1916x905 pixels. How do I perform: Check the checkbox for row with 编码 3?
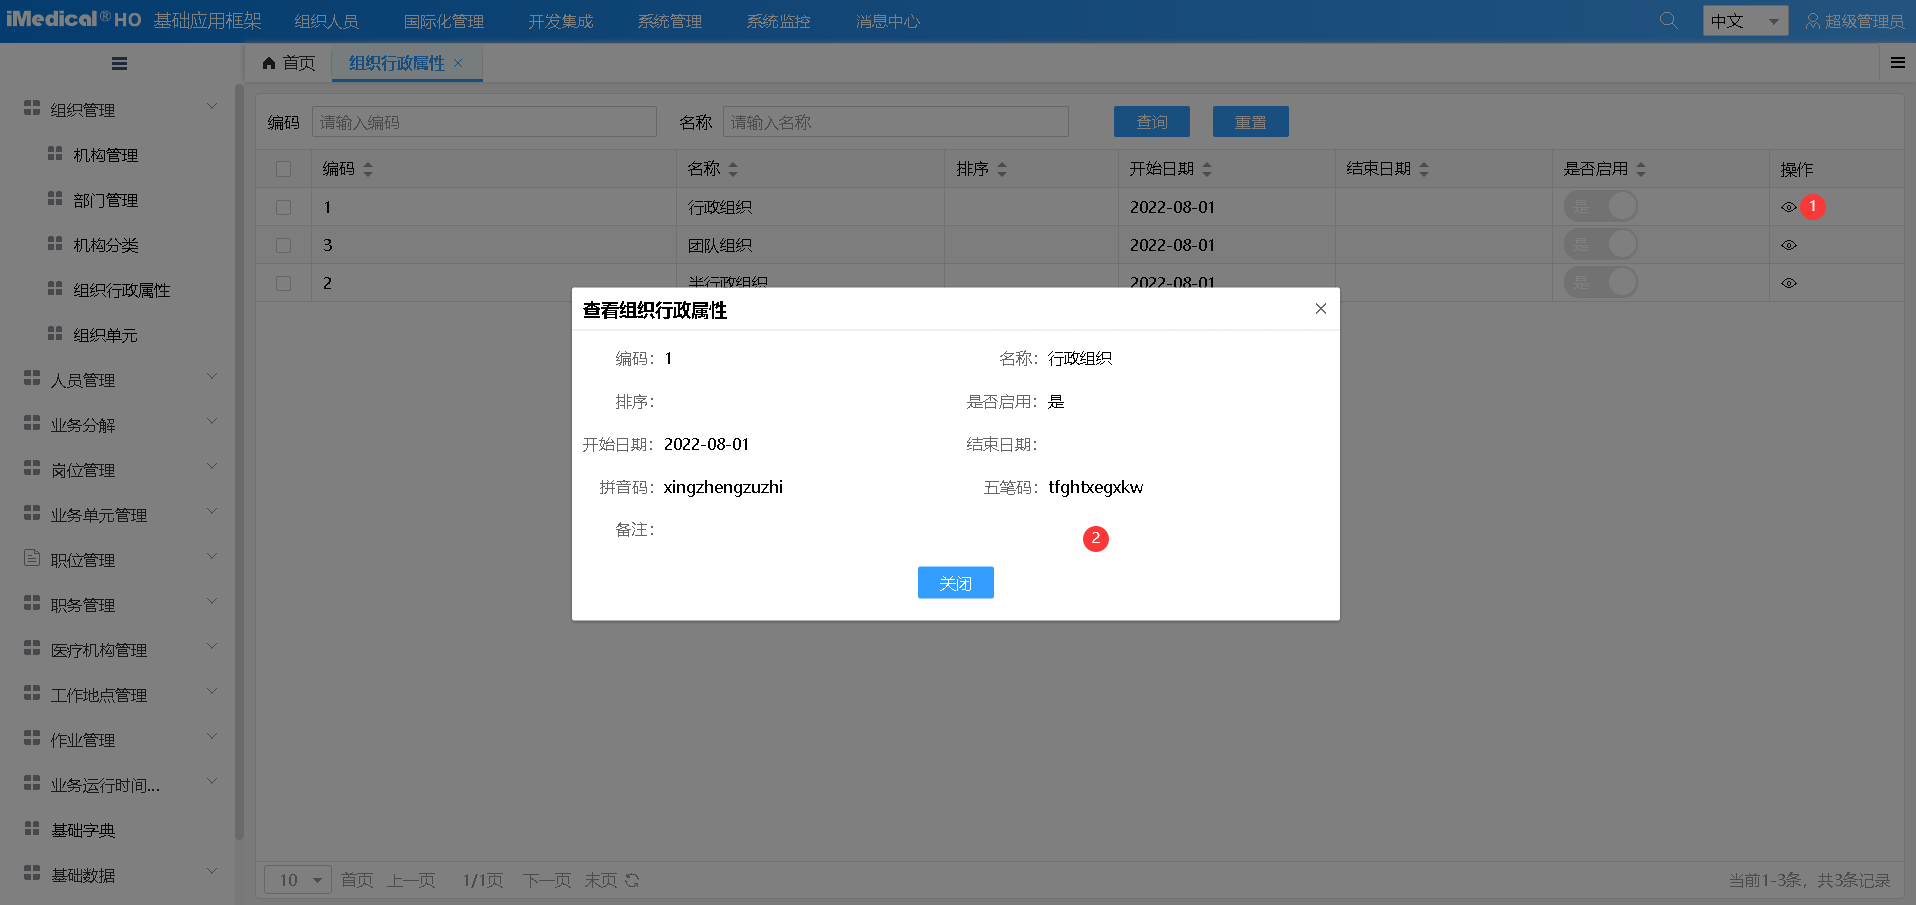click(284, 245)
